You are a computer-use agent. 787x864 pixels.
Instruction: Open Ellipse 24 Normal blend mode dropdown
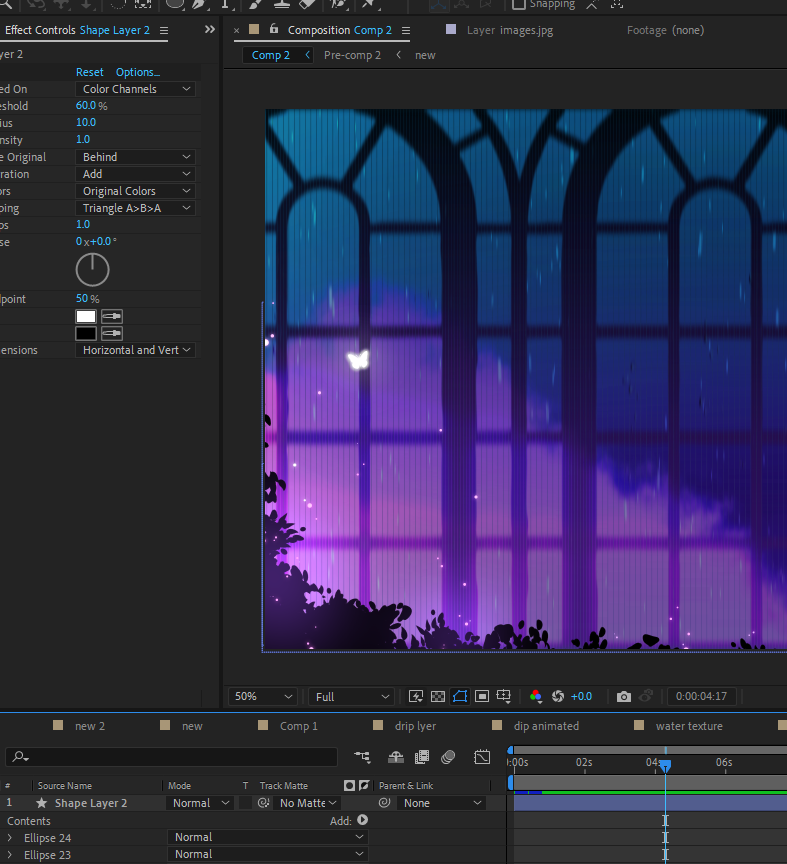[268, 837]
